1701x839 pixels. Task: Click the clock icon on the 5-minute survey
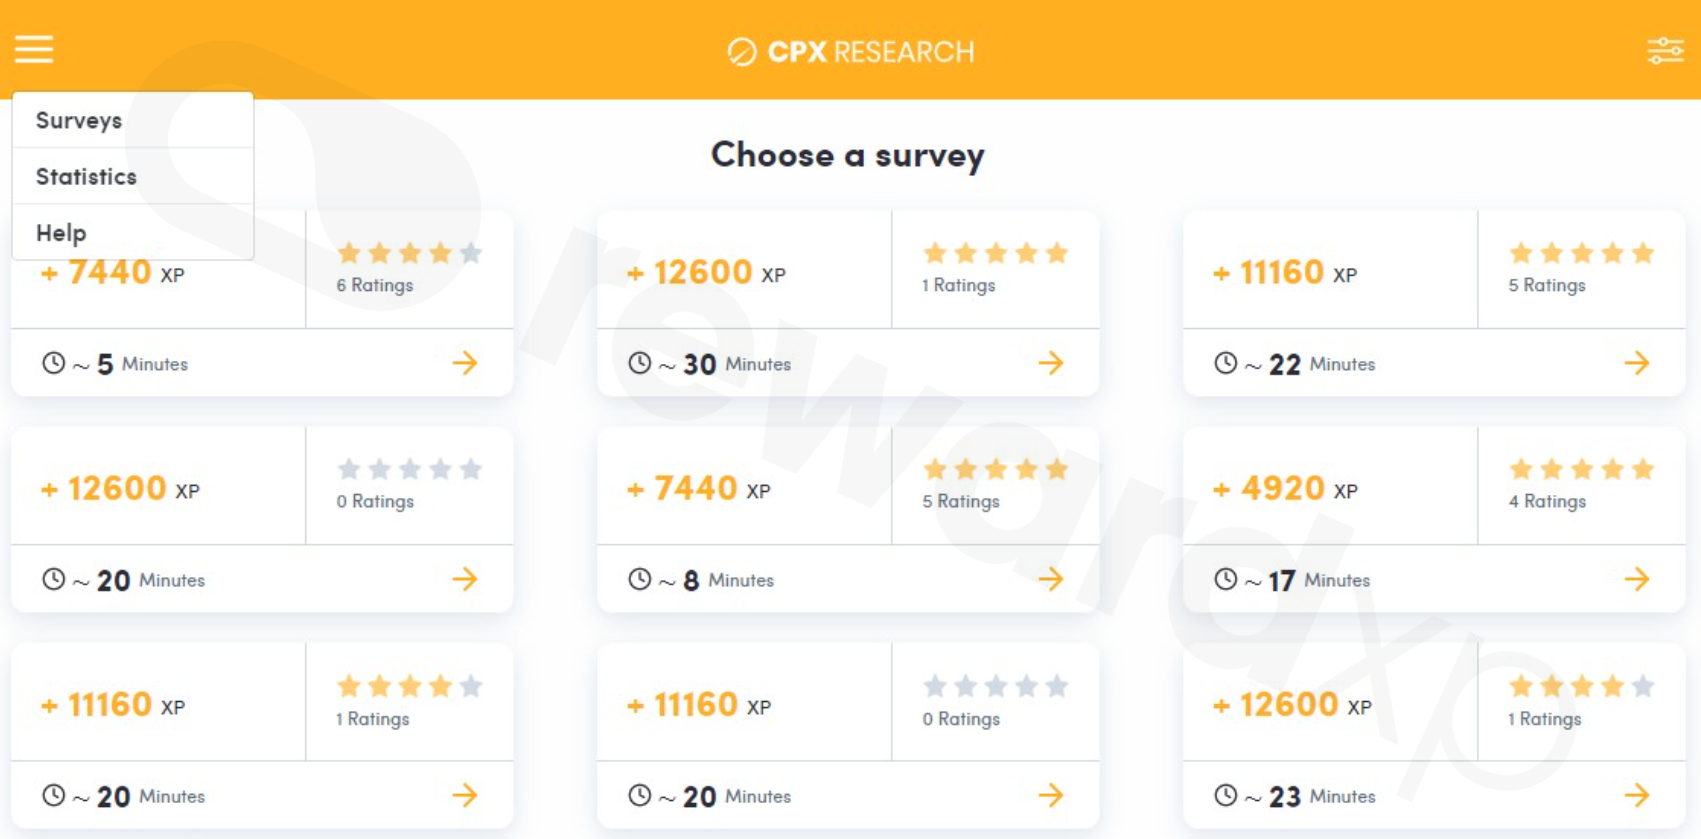tap(54, 363)
